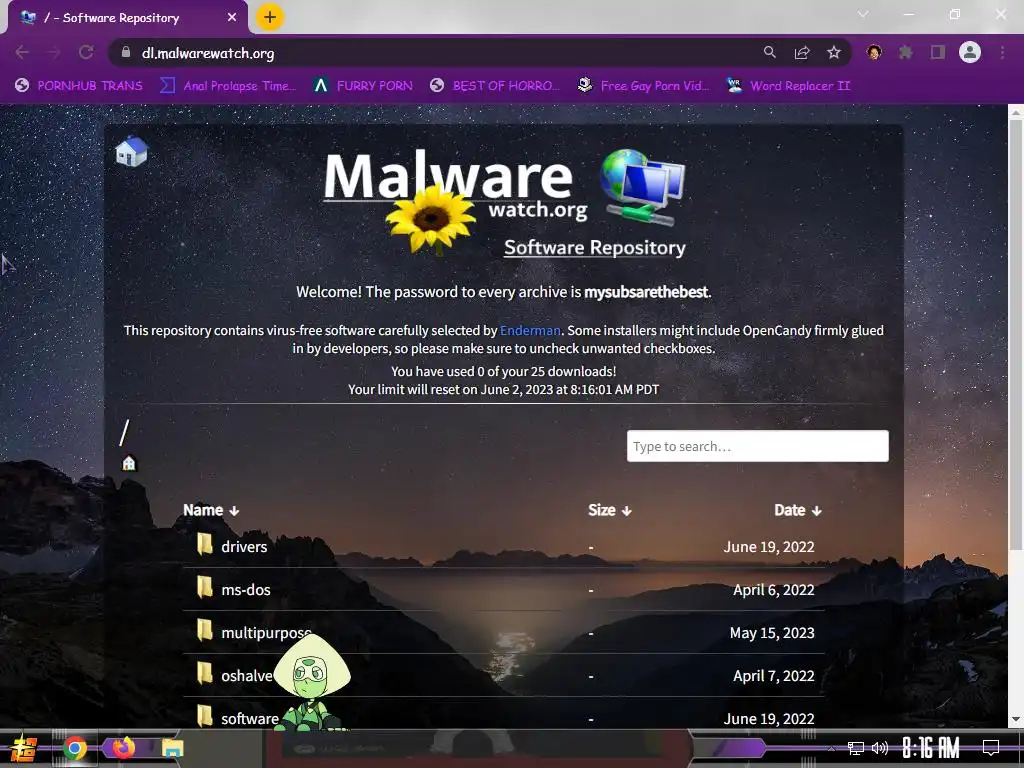This screenshot has height=768, width=1024.
Task: Click the volume speaker tray icon
Action: [880, 748]
